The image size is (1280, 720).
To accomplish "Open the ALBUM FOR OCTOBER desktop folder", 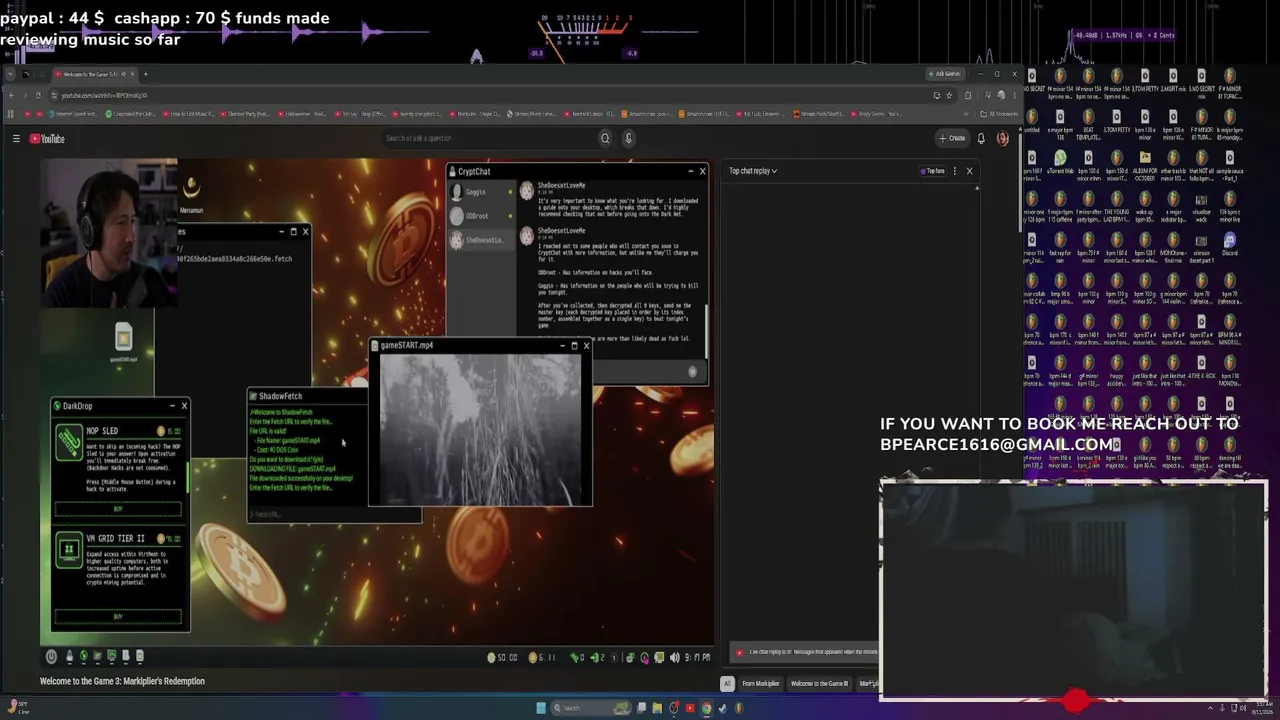I will click(x=1145, y=167).
